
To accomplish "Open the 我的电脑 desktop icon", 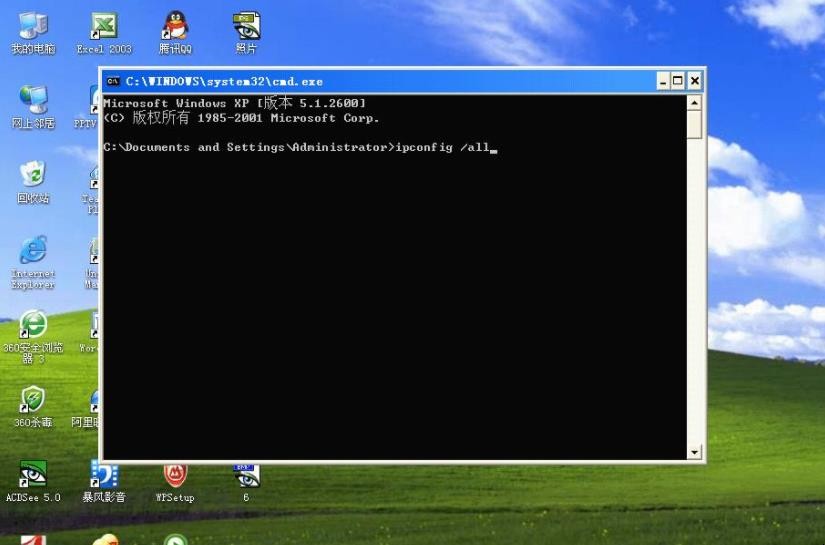I will (33, 33).
